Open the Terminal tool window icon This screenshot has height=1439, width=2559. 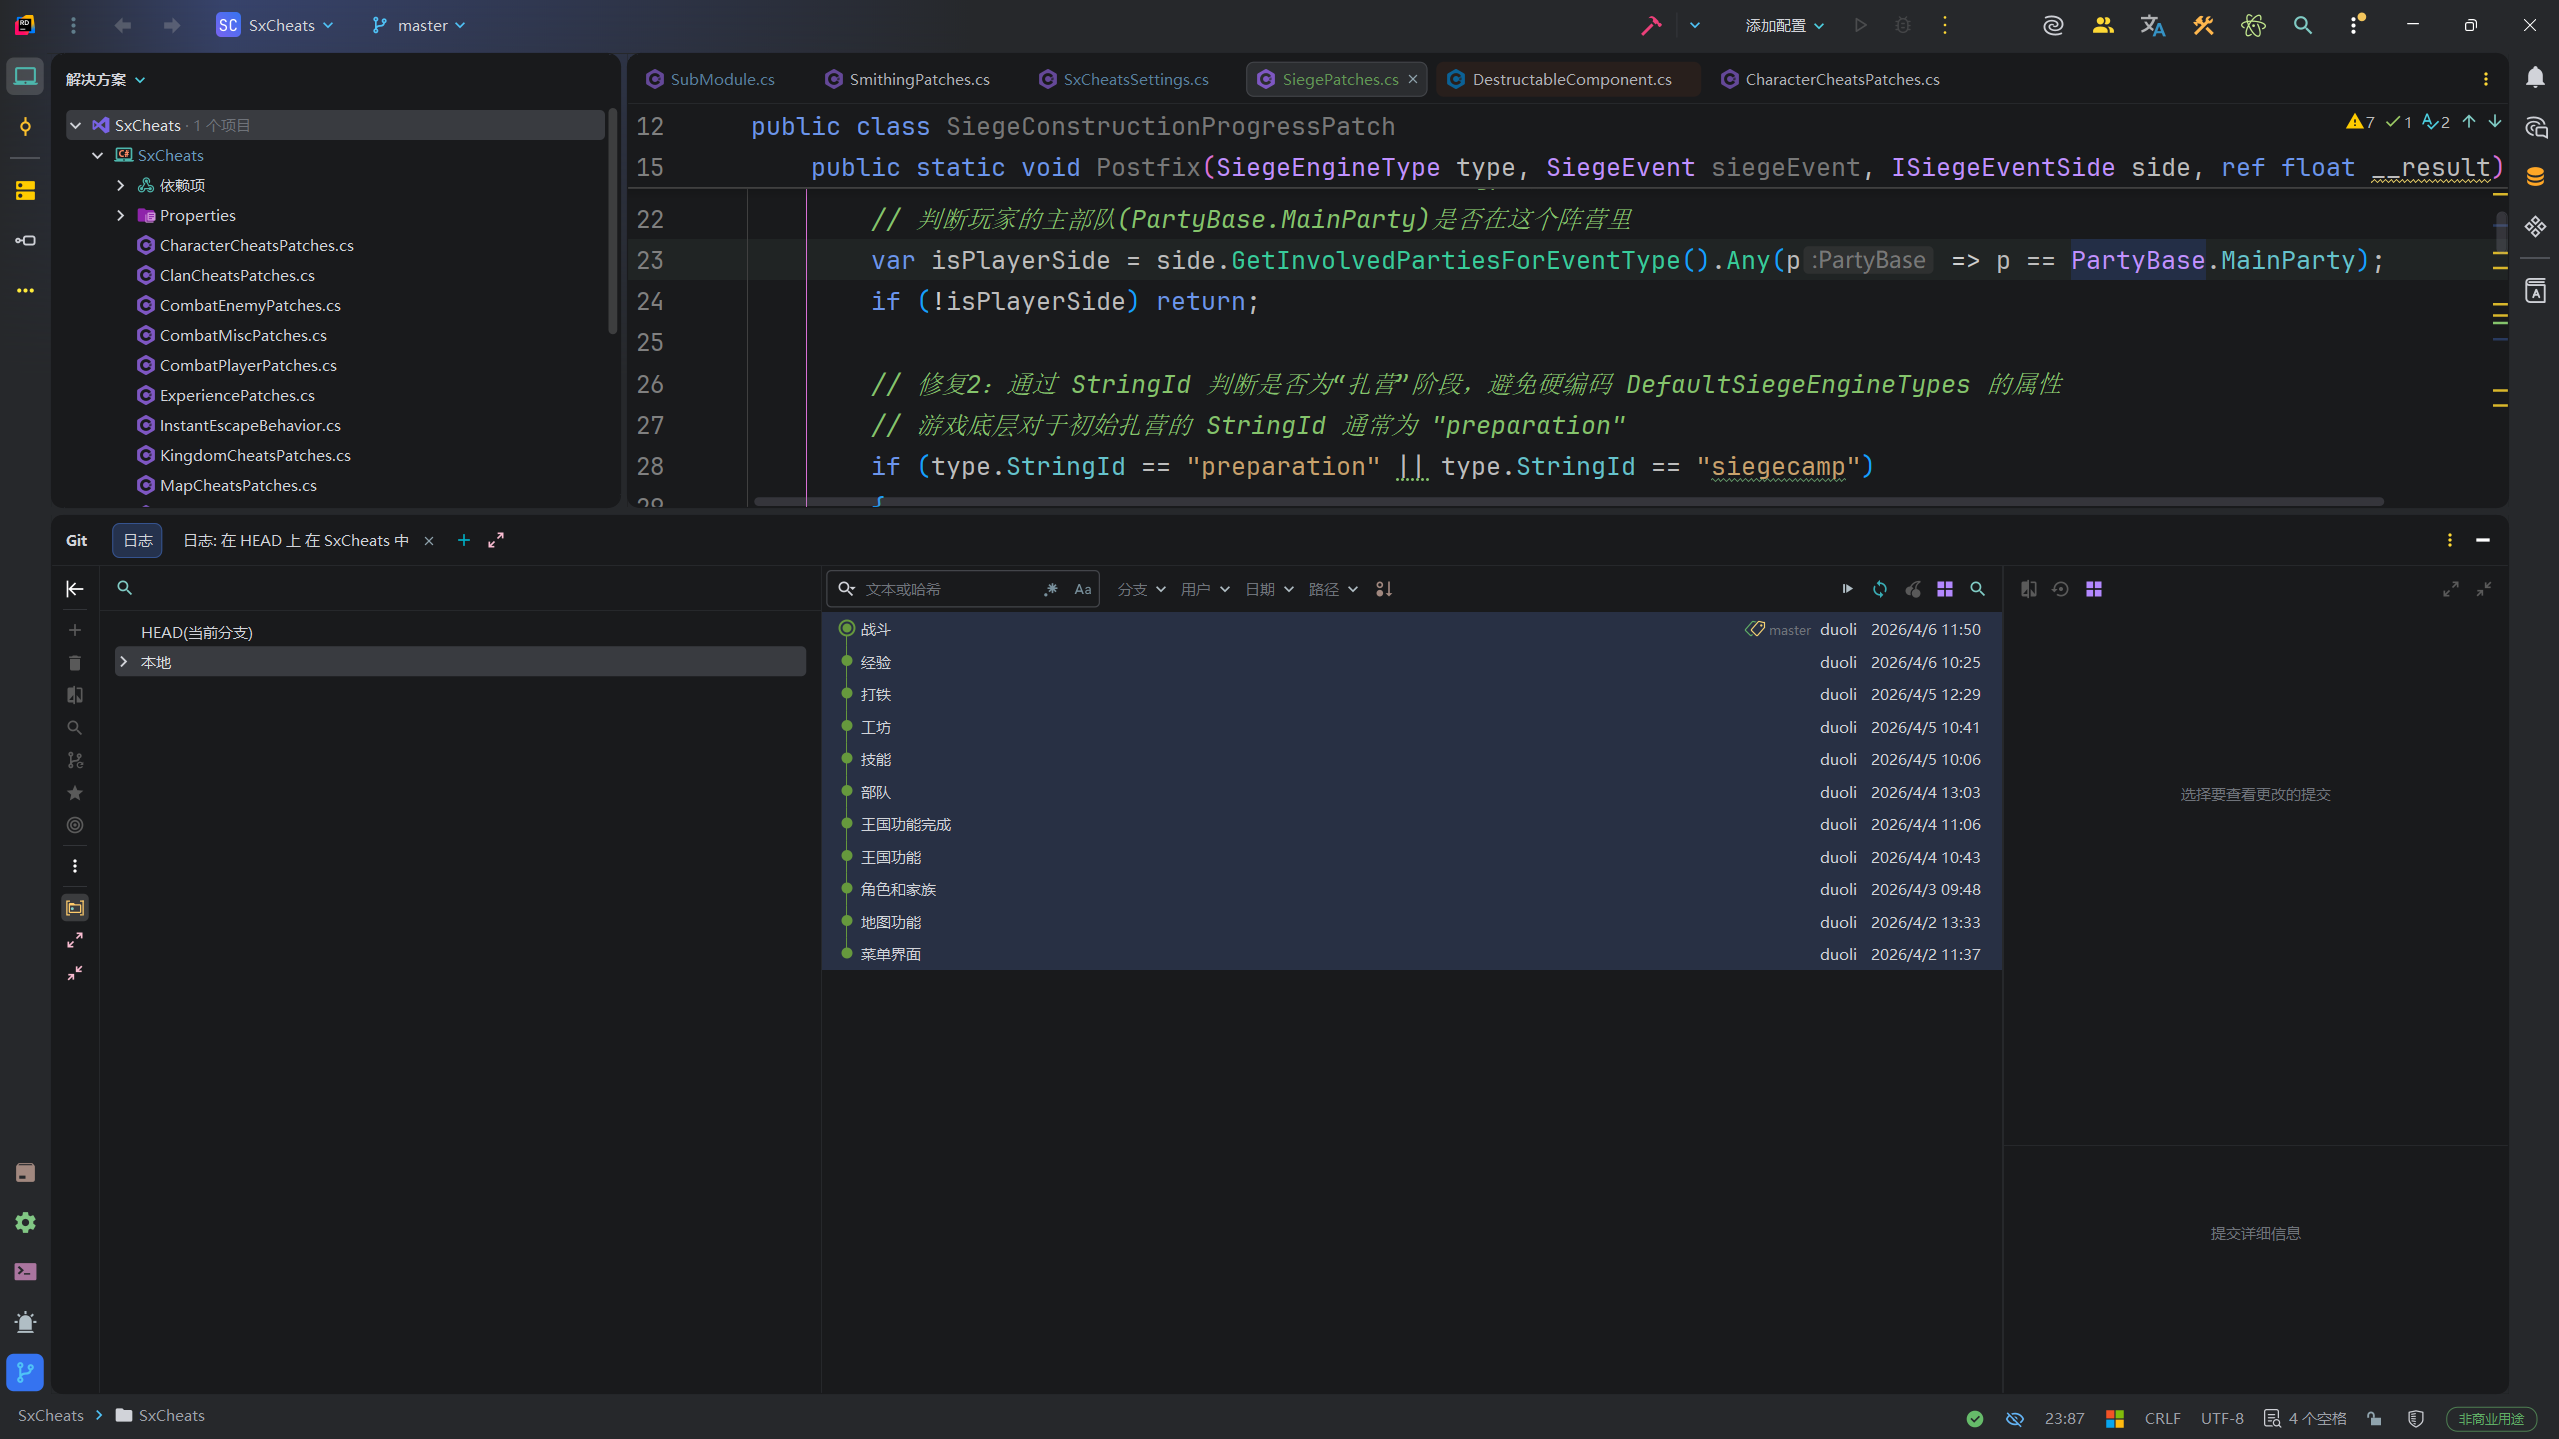pyautogui.click(x=25, y=1272)
